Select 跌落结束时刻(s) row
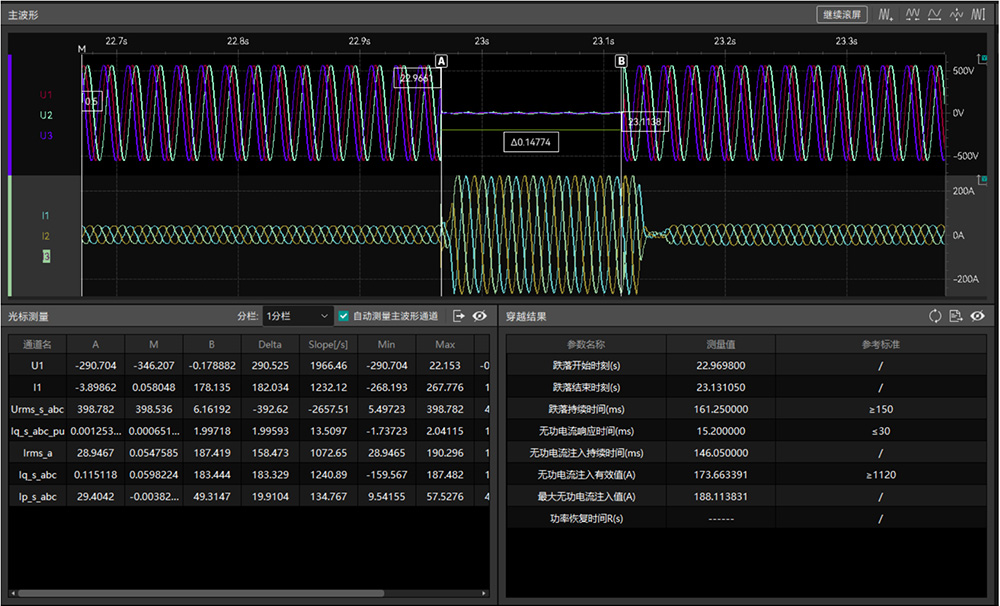The image size is (1000, 606). click(746, 387)
